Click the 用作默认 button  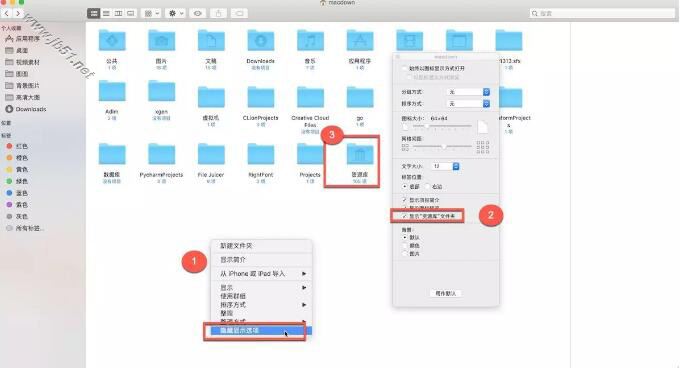click(x=446, y=294)
